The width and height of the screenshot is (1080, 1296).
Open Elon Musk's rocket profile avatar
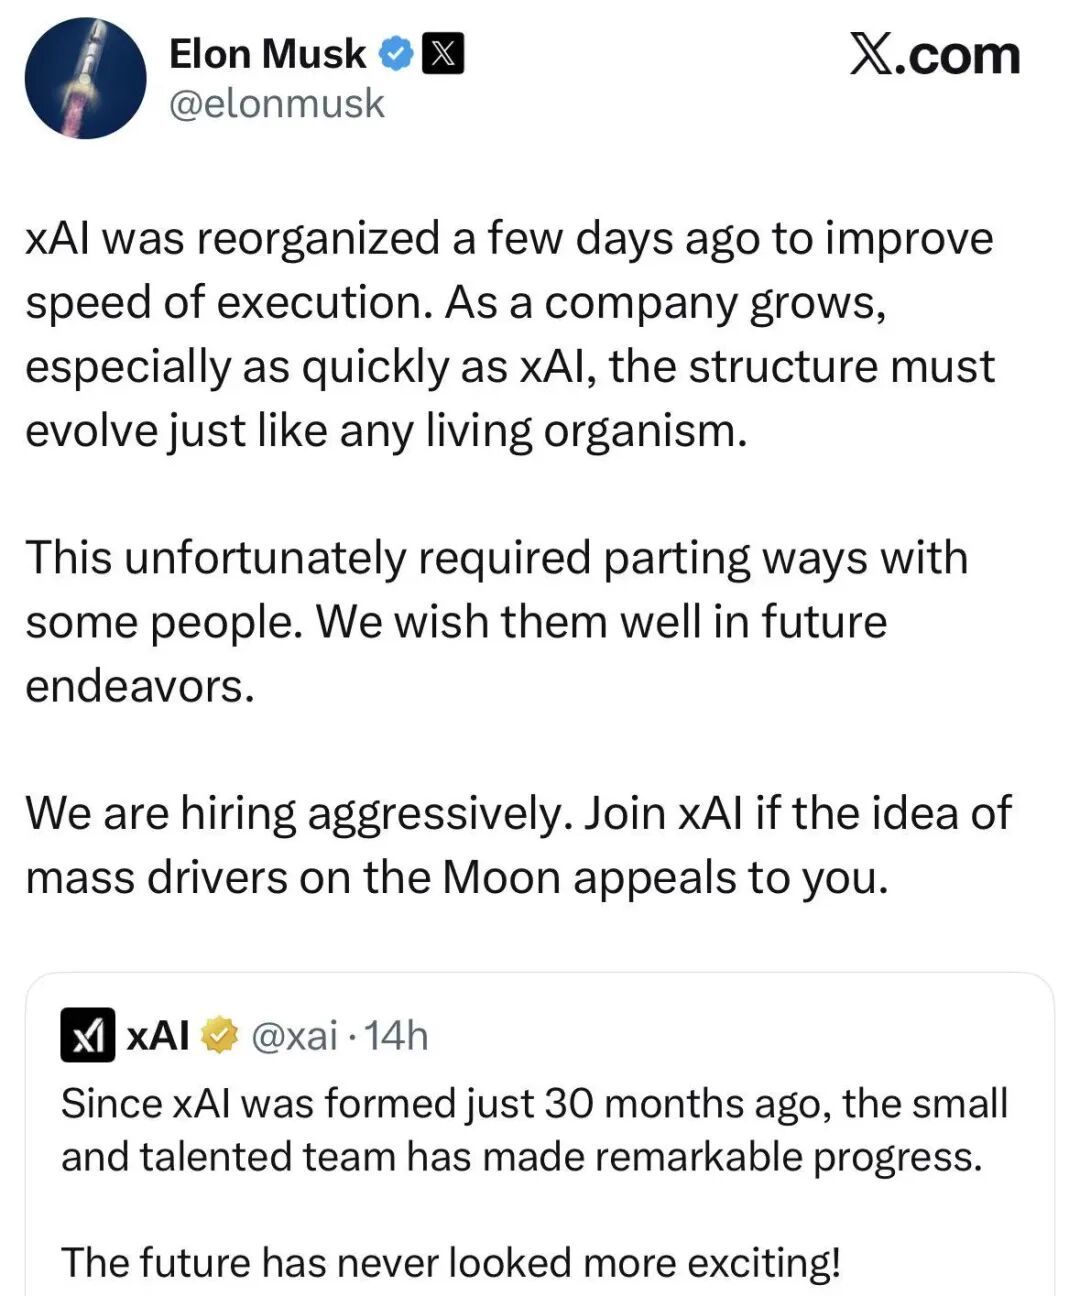point(85,78)
